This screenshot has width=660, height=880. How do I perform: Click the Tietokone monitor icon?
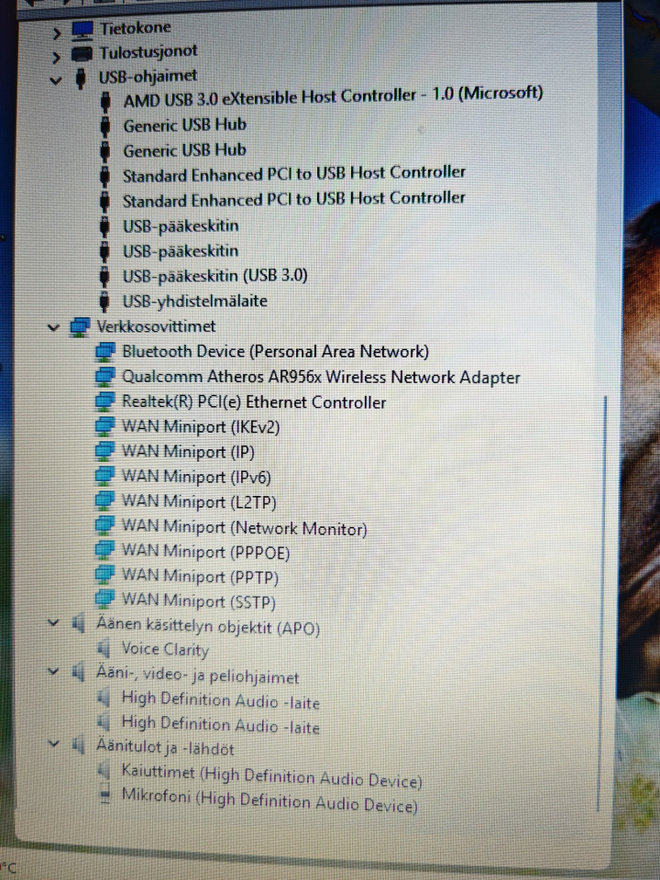[82, 30]
